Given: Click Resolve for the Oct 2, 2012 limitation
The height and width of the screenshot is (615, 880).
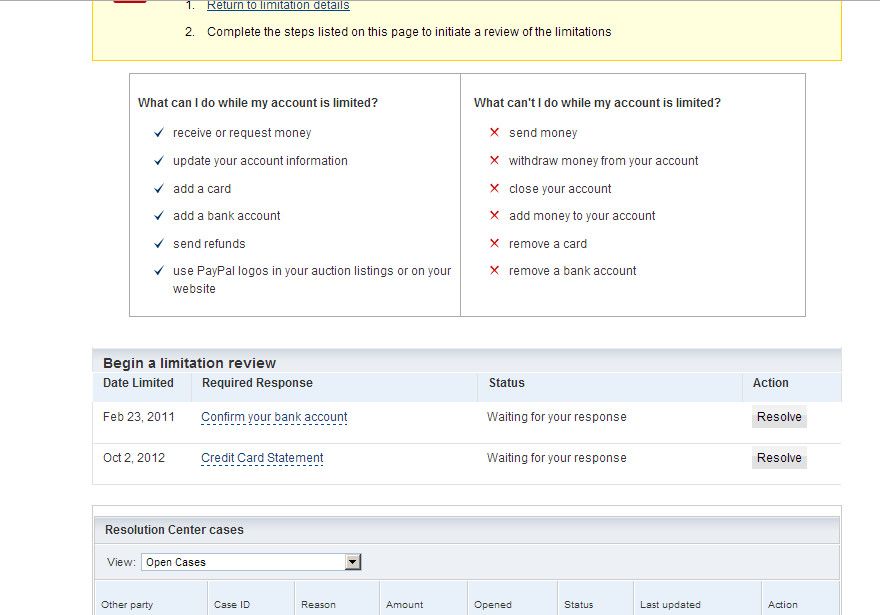Looking at the screenshot, I should tap(779, 458).
